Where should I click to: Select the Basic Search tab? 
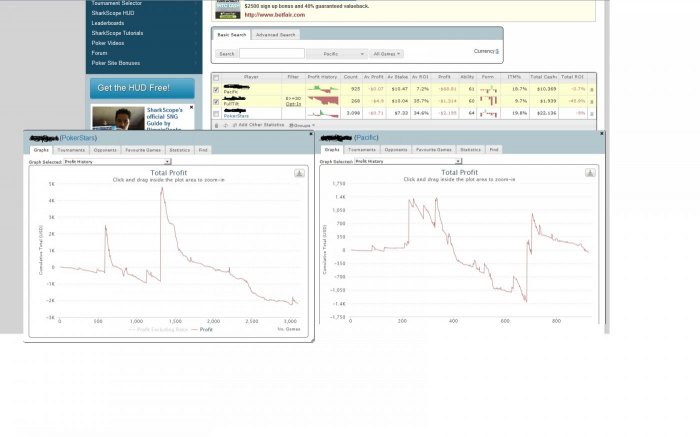coord(231,35)
